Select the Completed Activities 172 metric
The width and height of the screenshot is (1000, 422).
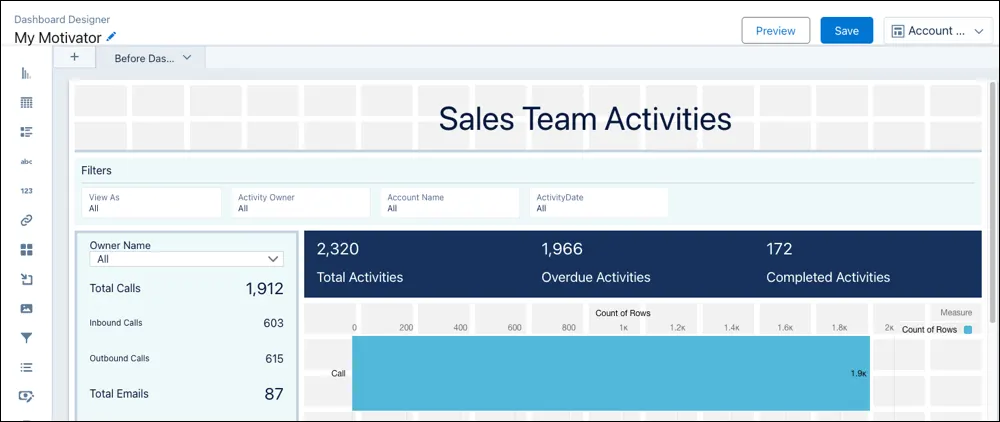(828, 263)
